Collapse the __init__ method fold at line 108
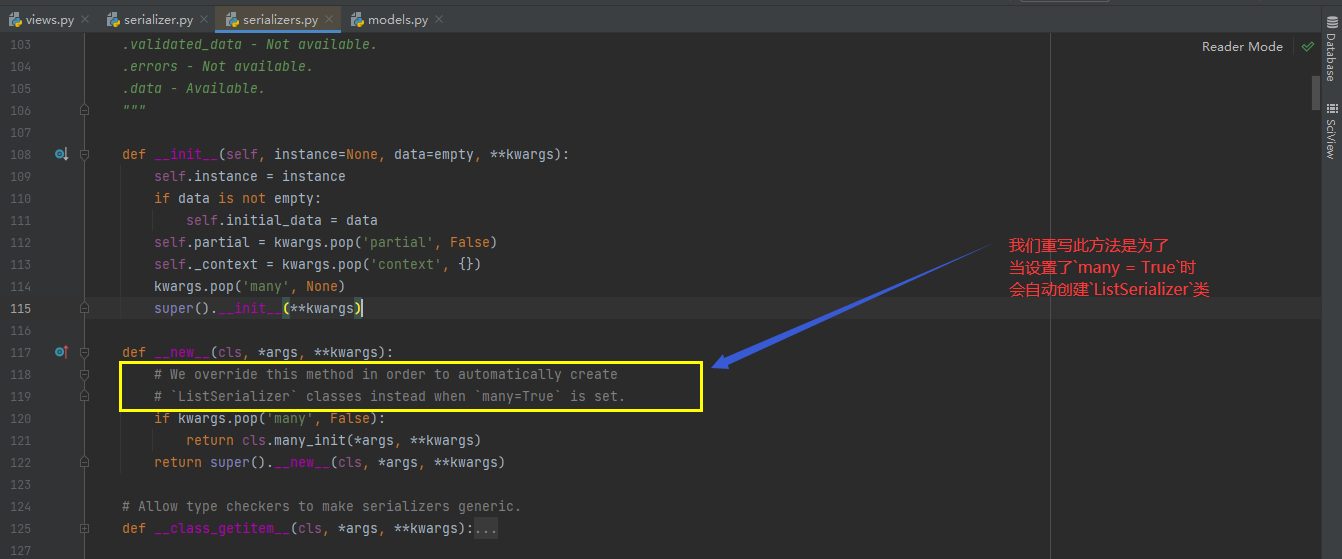 click(x=85, y=154)
